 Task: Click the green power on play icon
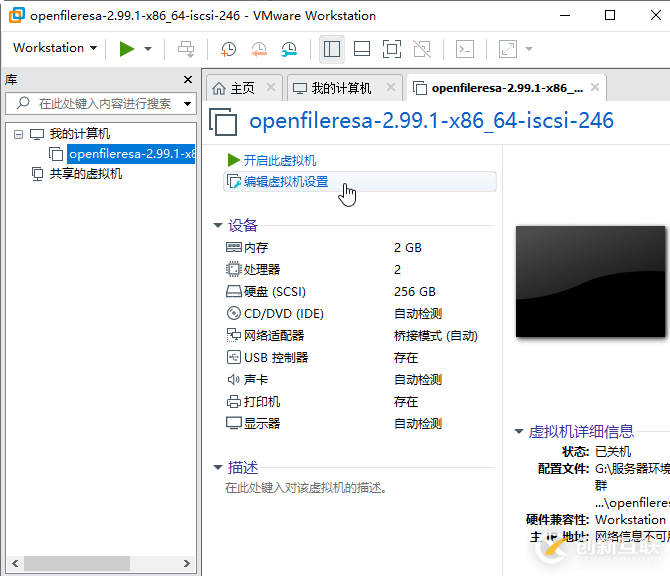tap(127, 48)
